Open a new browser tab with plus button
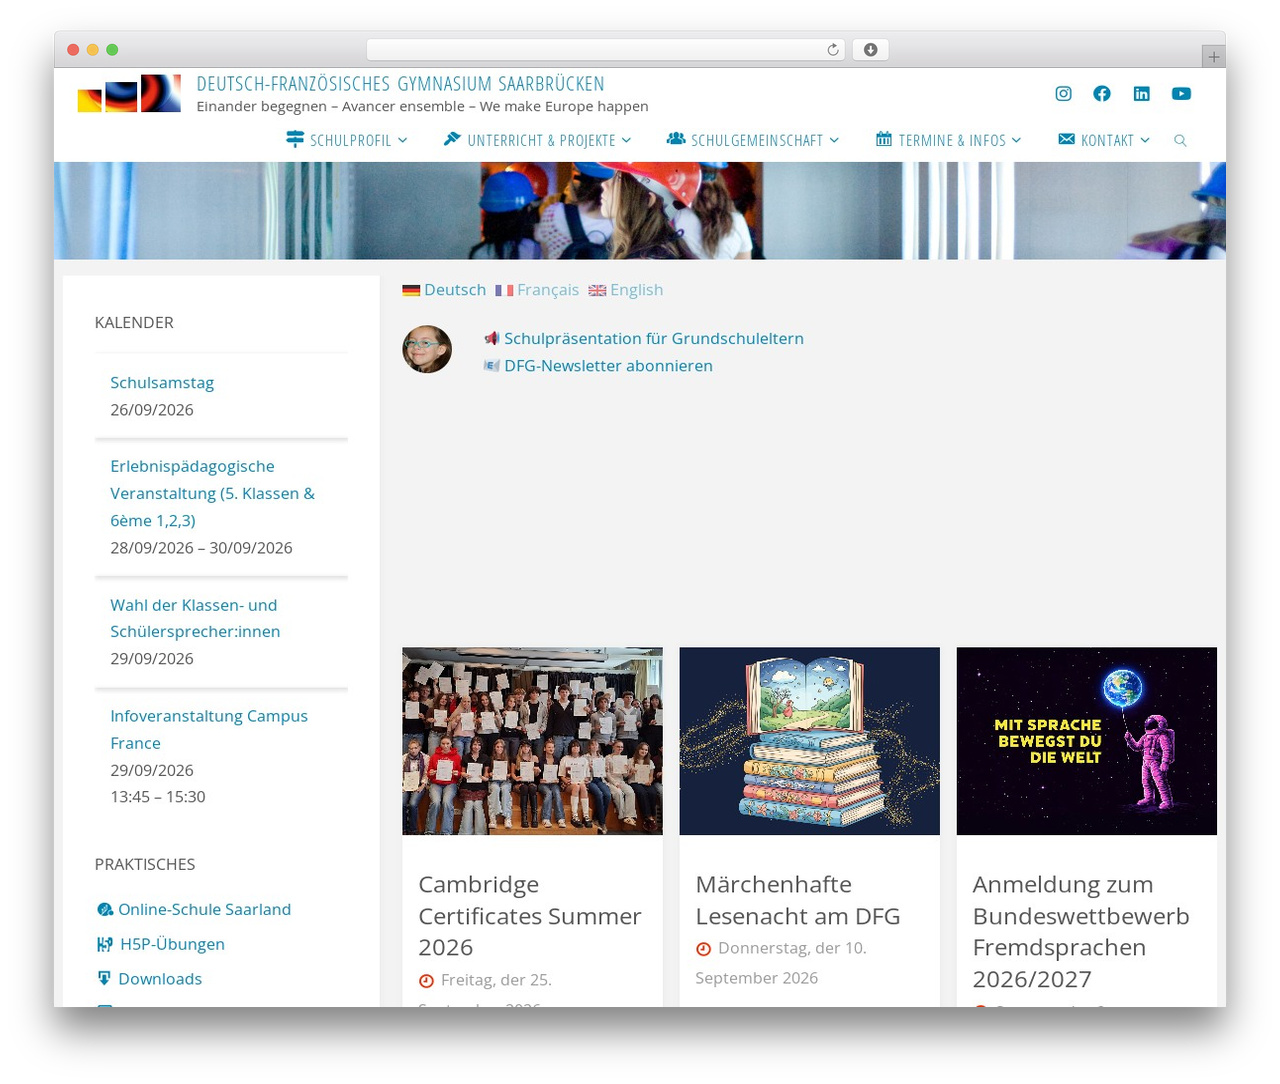The image size is (1280, 1084). 1213,57
